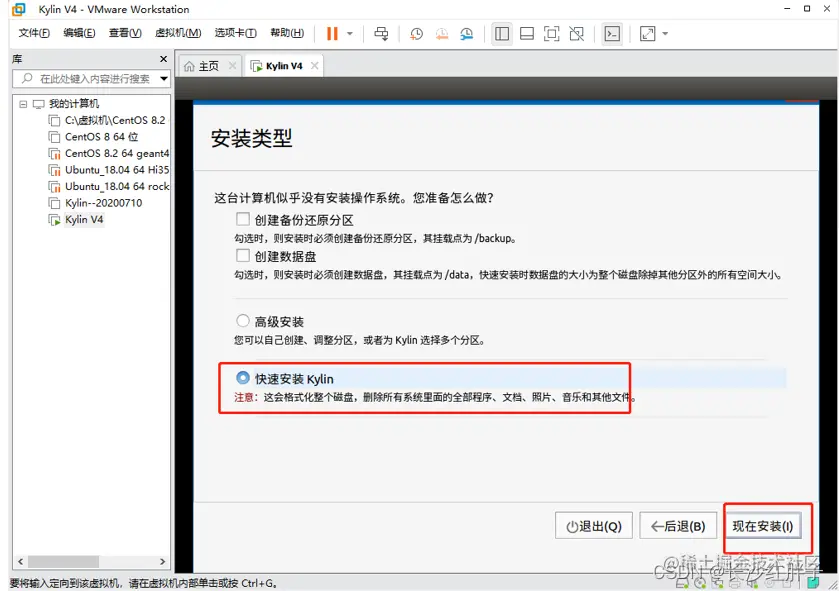Take a snapshot of the virtual machine

[x=417, y=33]
